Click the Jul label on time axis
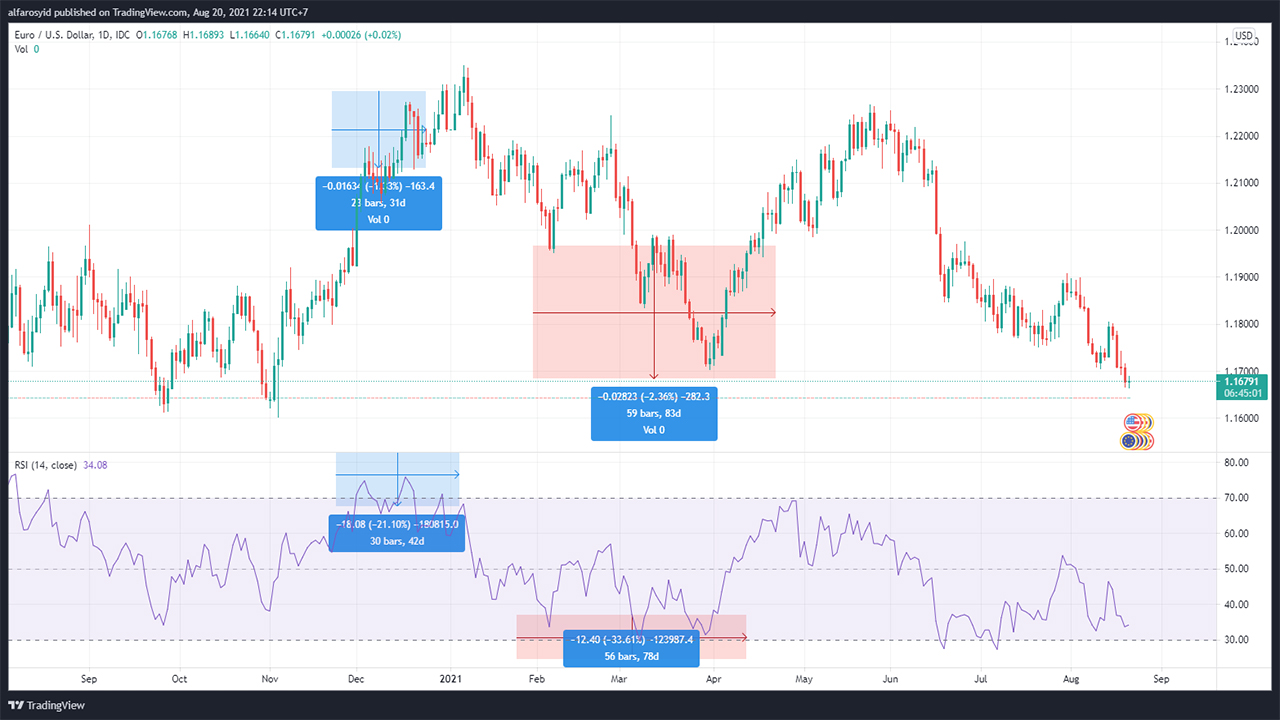1280x720 pixels. (x=982, y=678)
